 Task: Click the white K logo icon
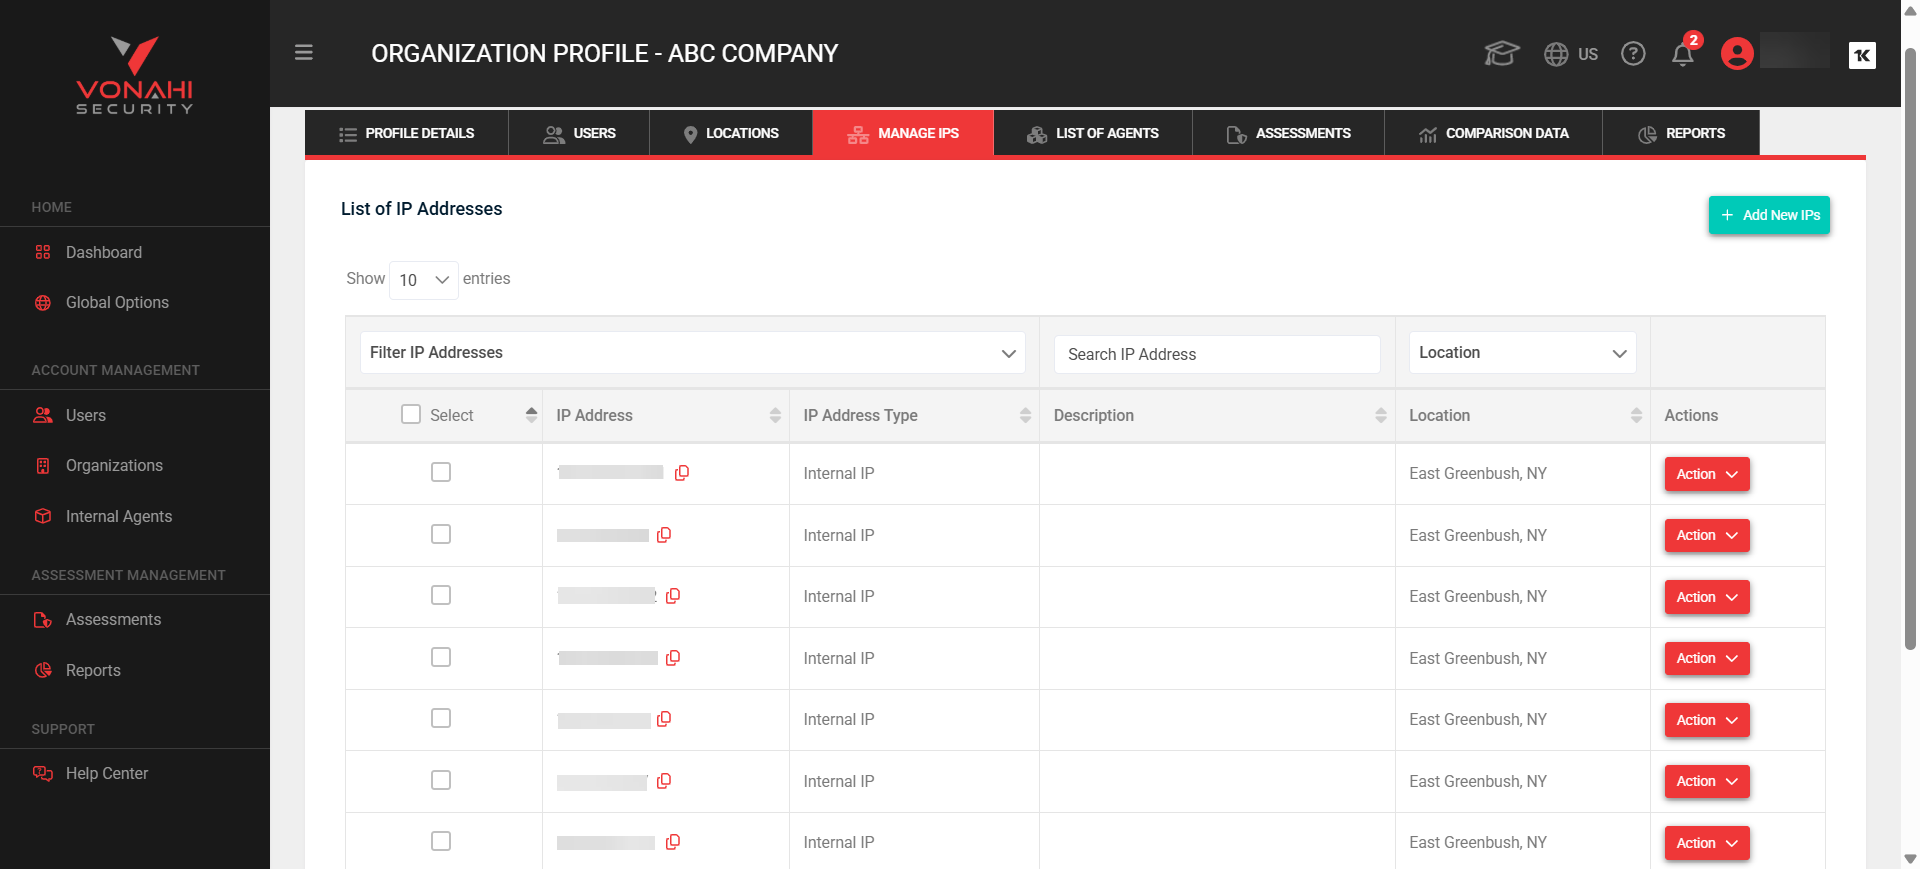click(x=1862, y=55)
